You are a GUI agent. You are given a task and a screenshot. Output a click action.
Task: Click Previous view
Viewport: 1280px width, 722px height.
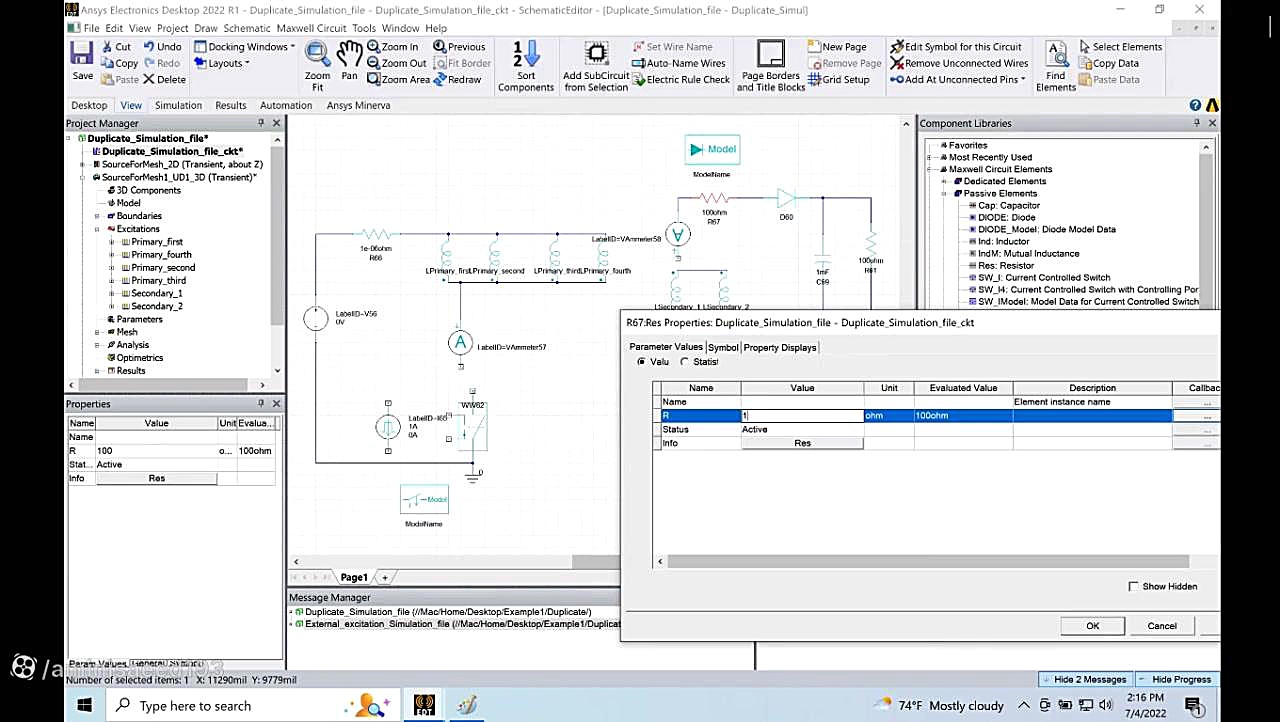point(459,47)
